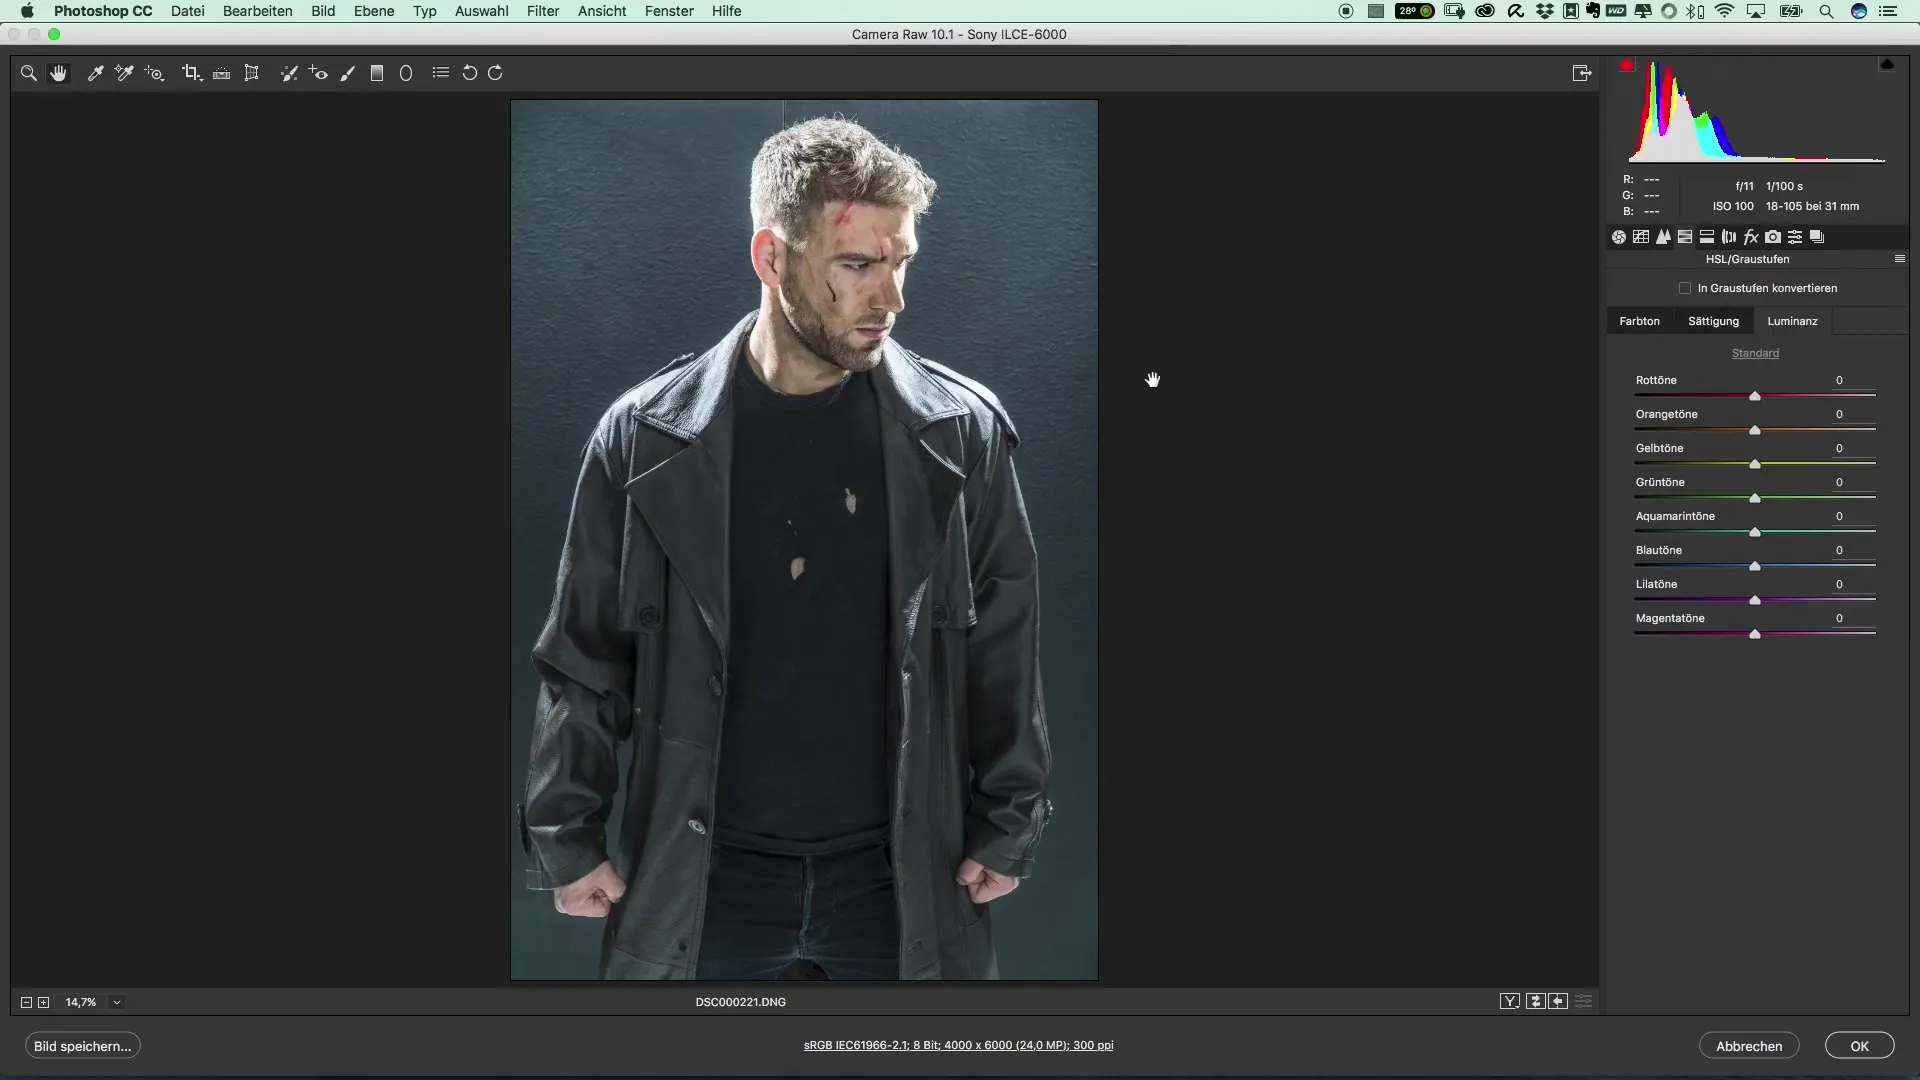This screenshot has width=1920, height=1080.
Task: Select the Zoom tool magnifier
Action: (x=29, y=73)
